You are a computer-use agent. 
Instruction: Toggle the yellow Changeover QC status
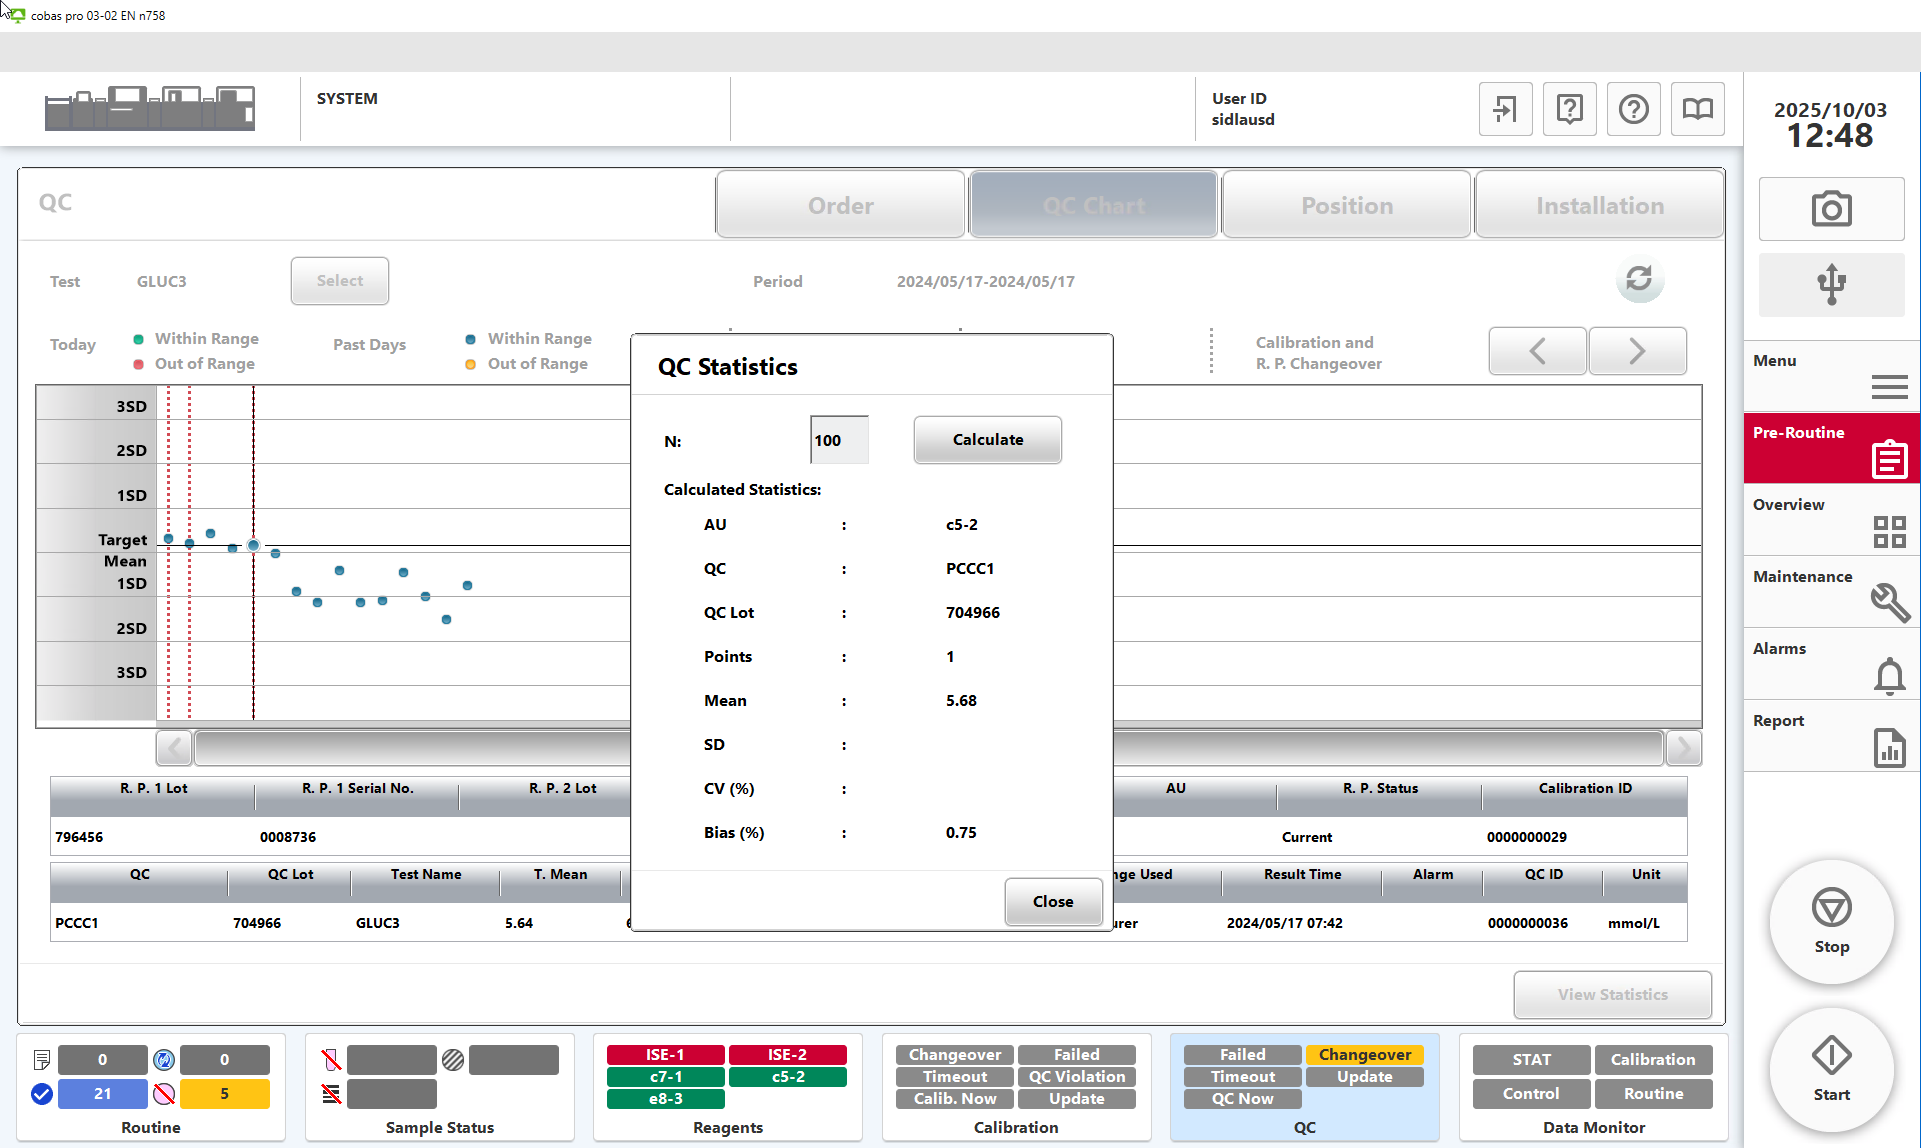[1364, 1054]
